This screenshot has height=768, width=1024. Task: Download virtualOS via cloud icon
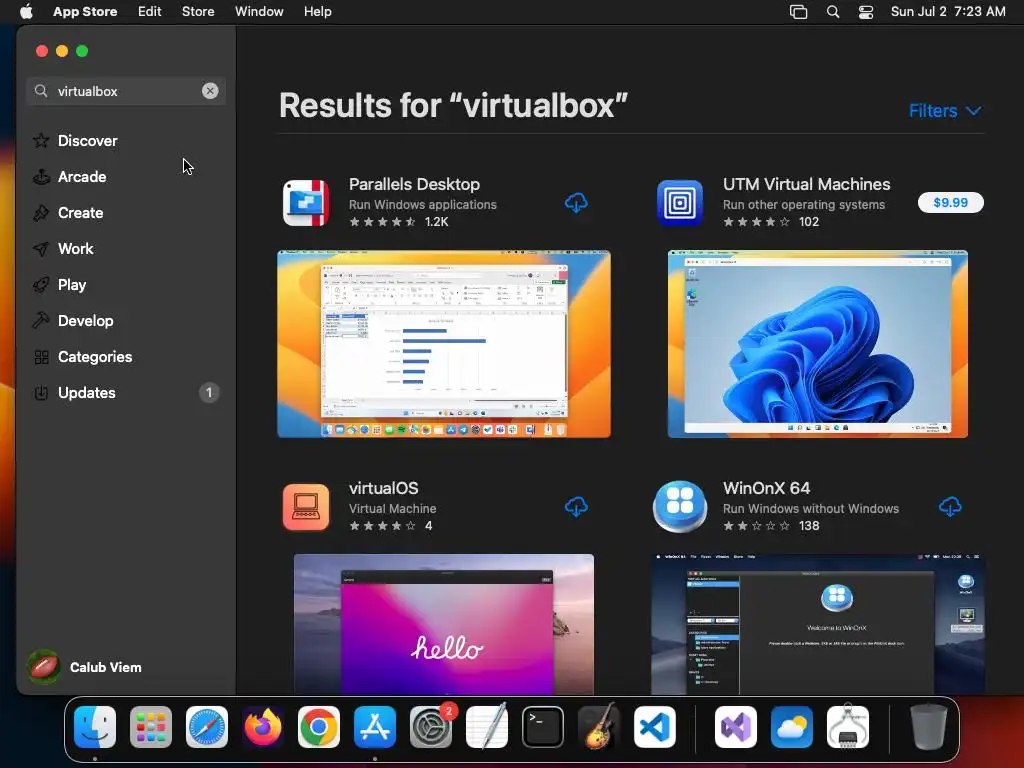pos(576,507)
